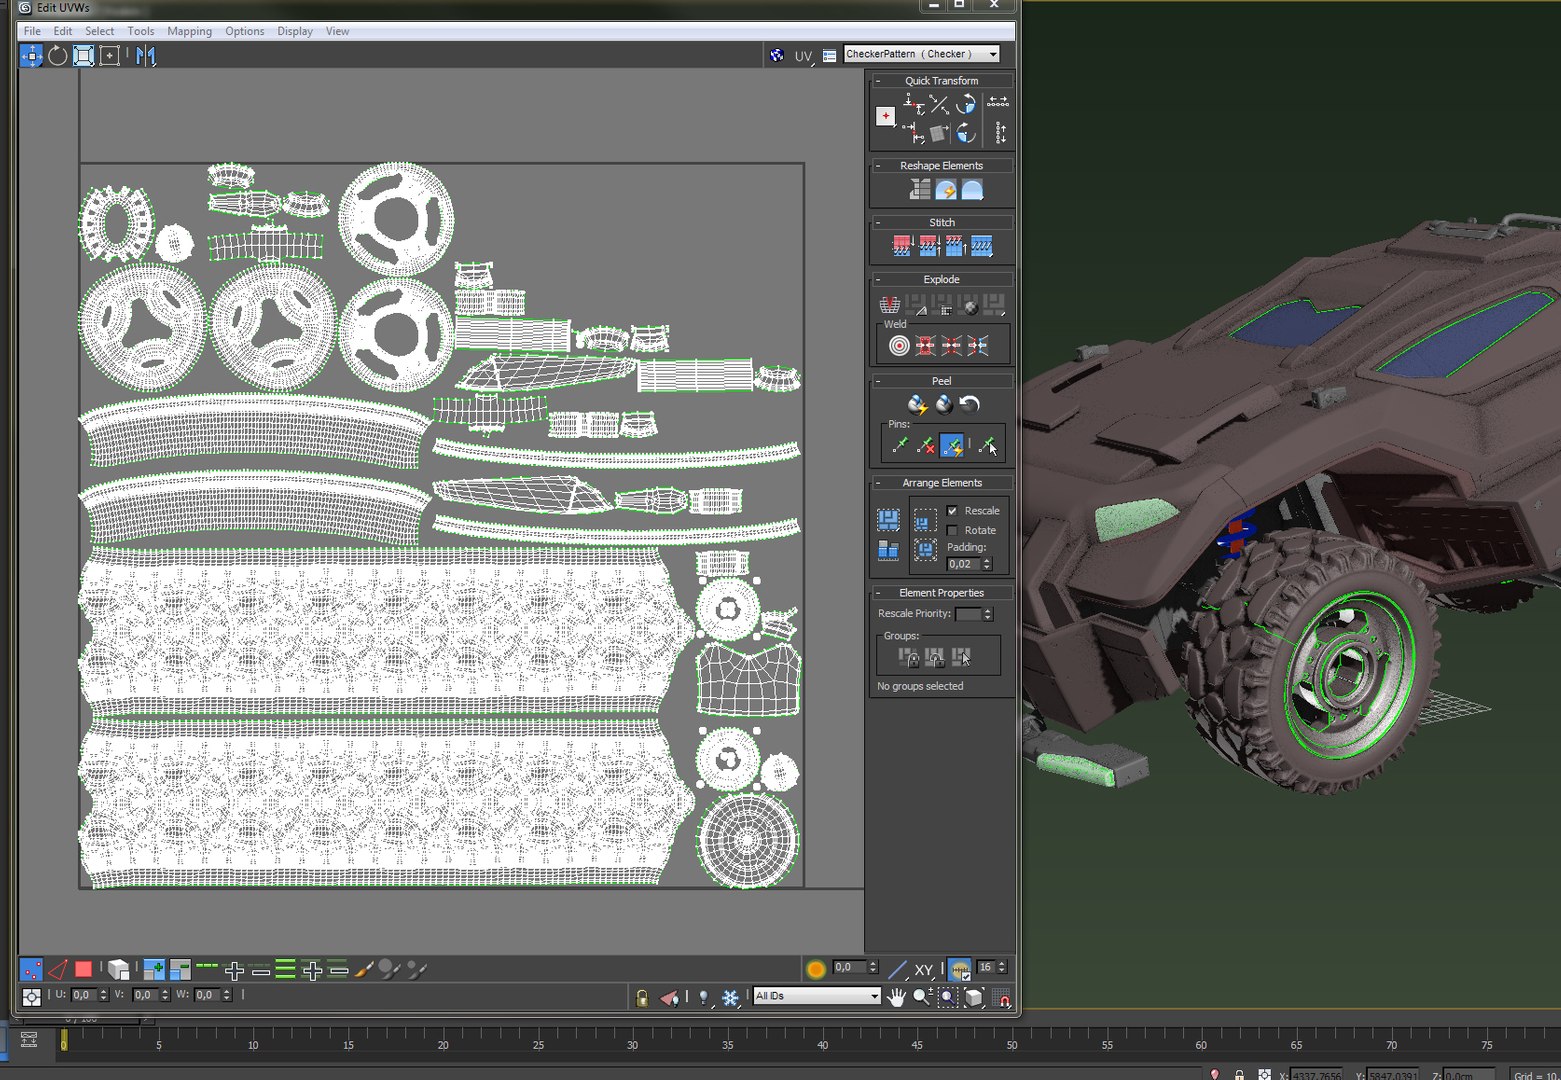Image resolution: width=1561 pixels, height=1080 pixels.
Task: Open the Display menu
Action: tap(295, 31)
